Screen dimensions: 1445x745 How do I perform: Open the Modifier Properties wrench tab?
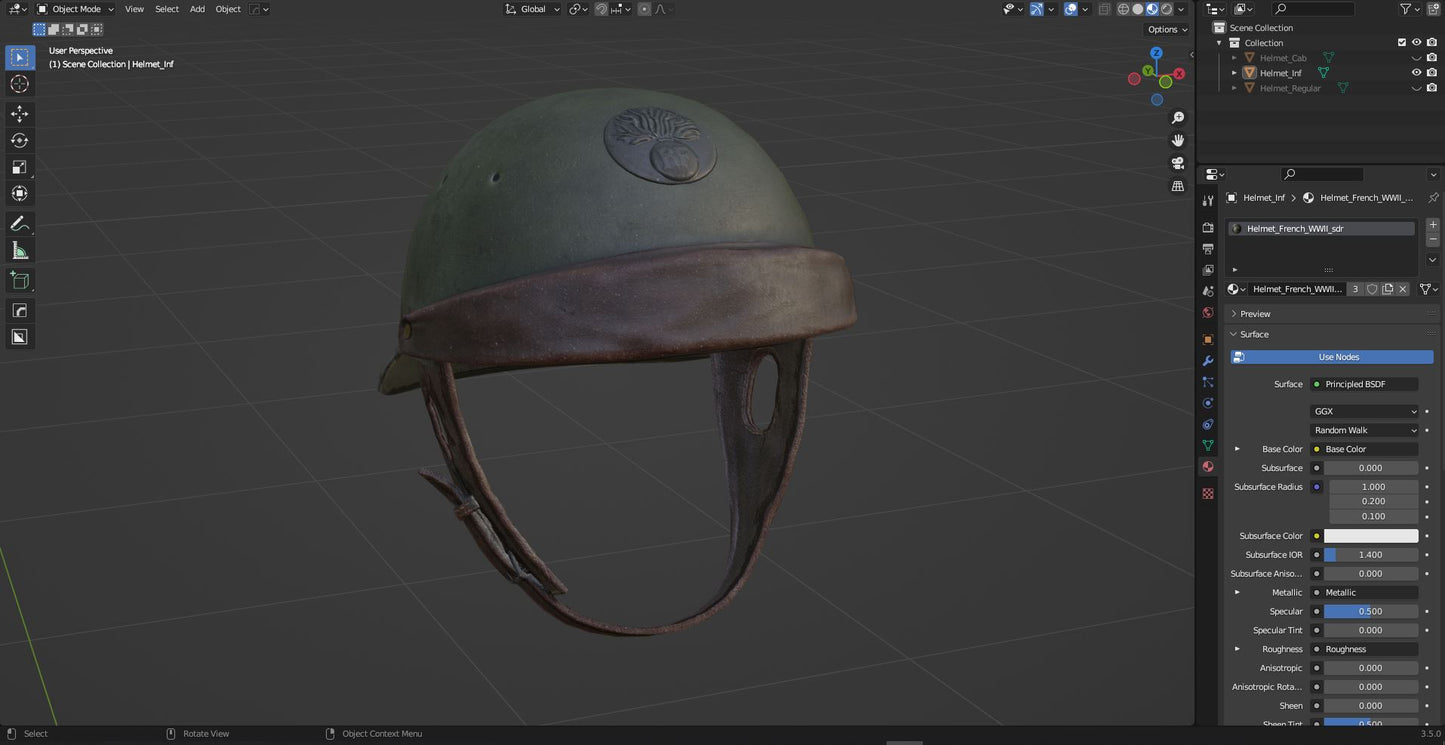(x=1207, y=360)
